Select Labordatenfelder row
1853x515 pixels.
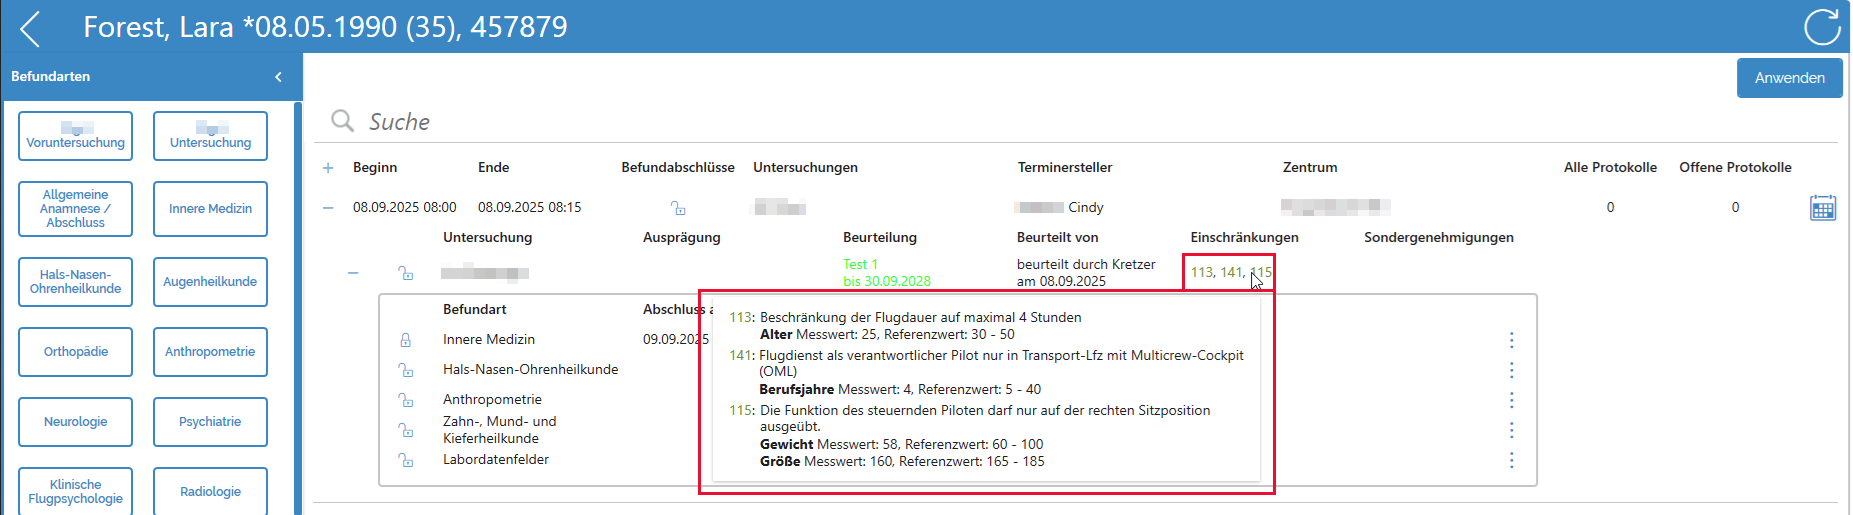pyautogui.click(x=496, y=460)
